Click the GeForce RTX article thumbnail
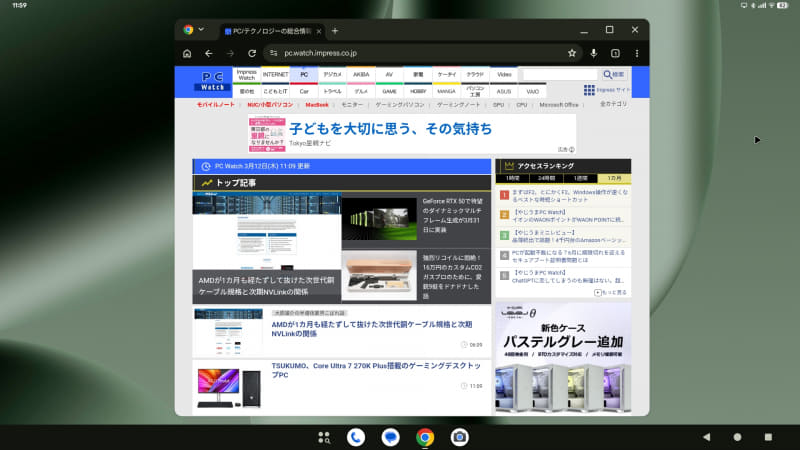Image resolution: width=800 pixels, height=450 pixels. click(379, 218)
